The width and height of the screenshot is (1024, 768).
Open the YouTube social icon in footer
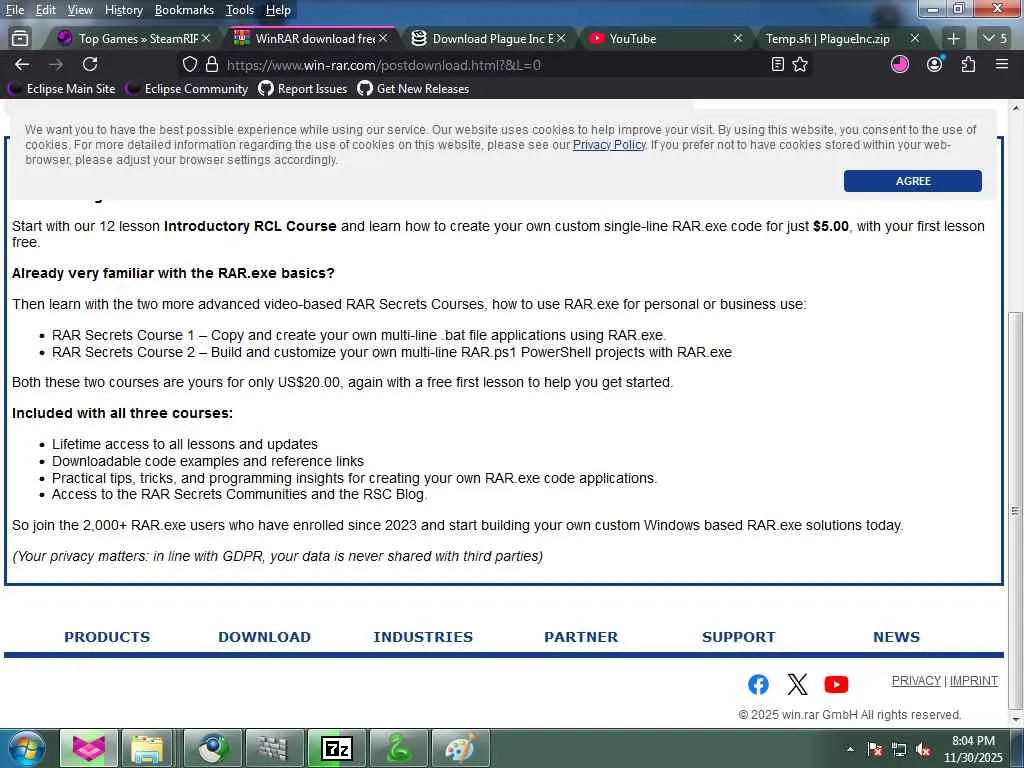(836, 684)
